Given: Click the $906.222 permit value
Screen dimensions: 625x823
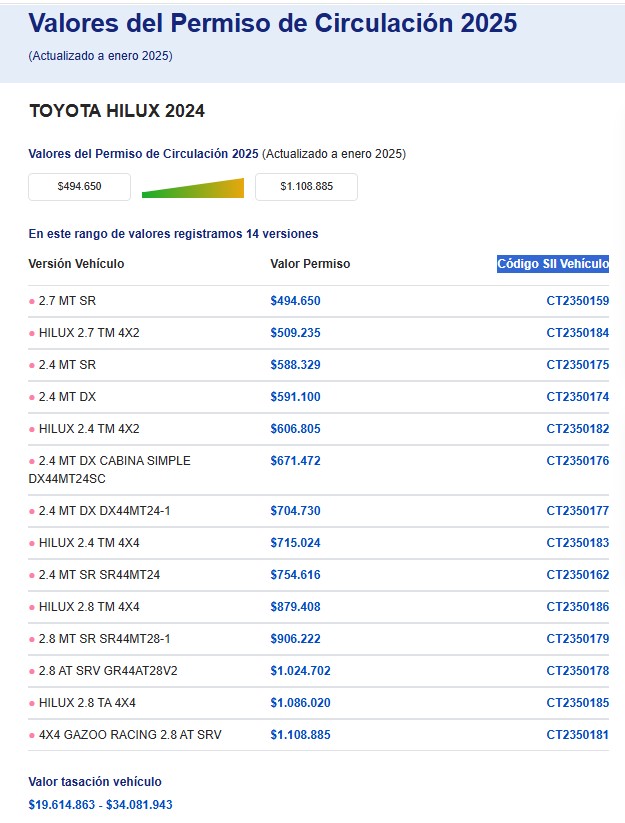Looking at the screenshot, I should (x=295, y=639).
